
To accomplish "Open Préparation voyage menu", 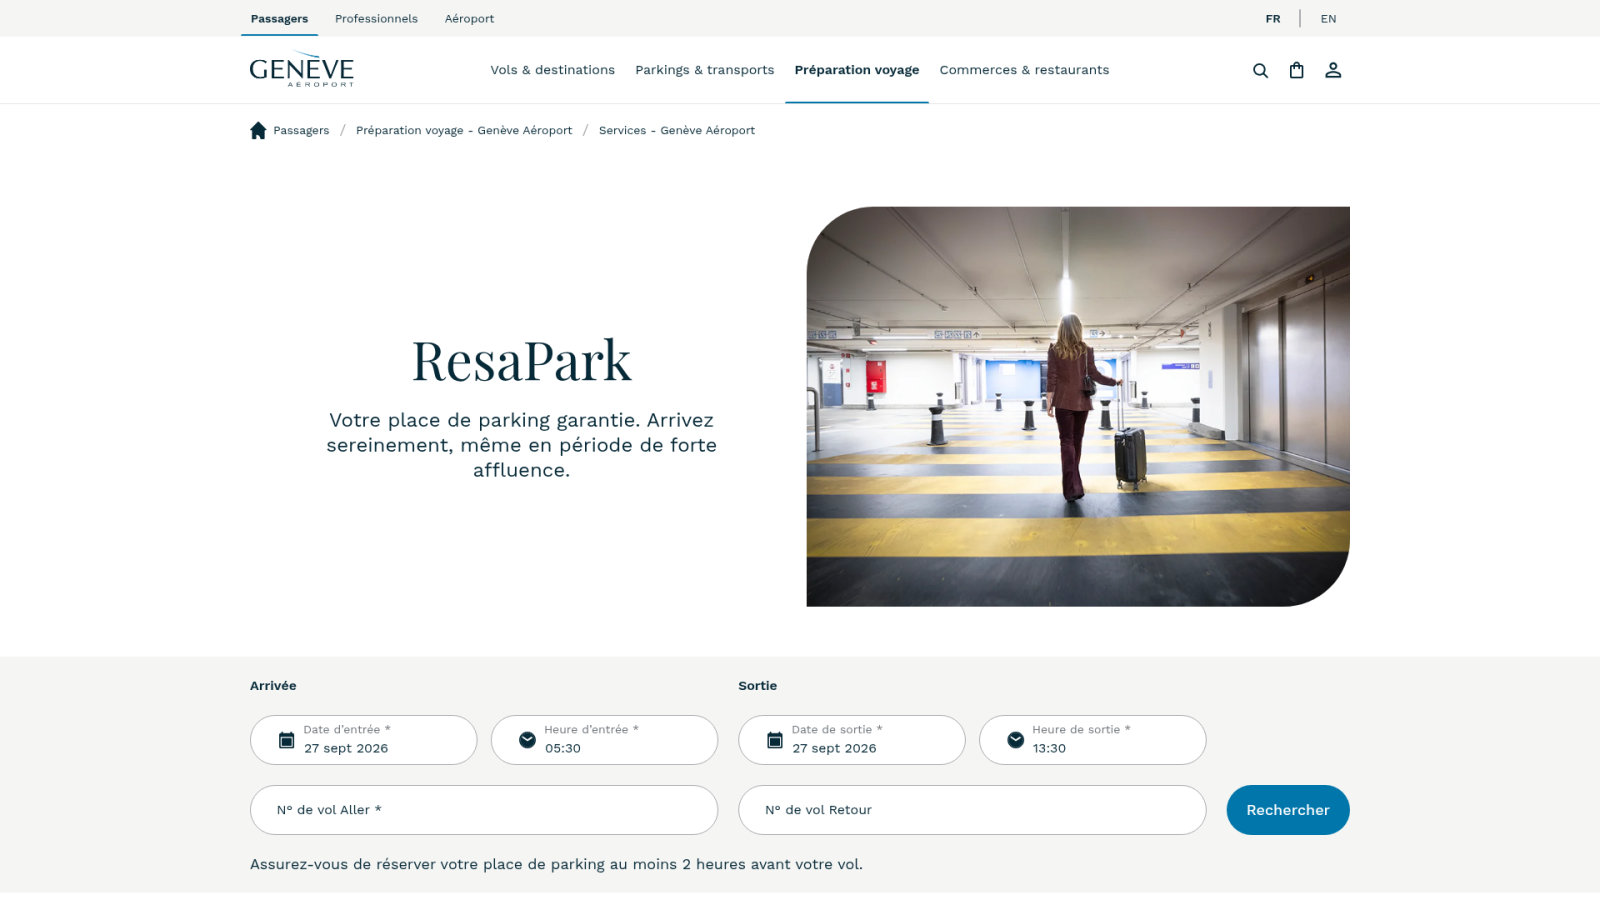I will point(857,70).
